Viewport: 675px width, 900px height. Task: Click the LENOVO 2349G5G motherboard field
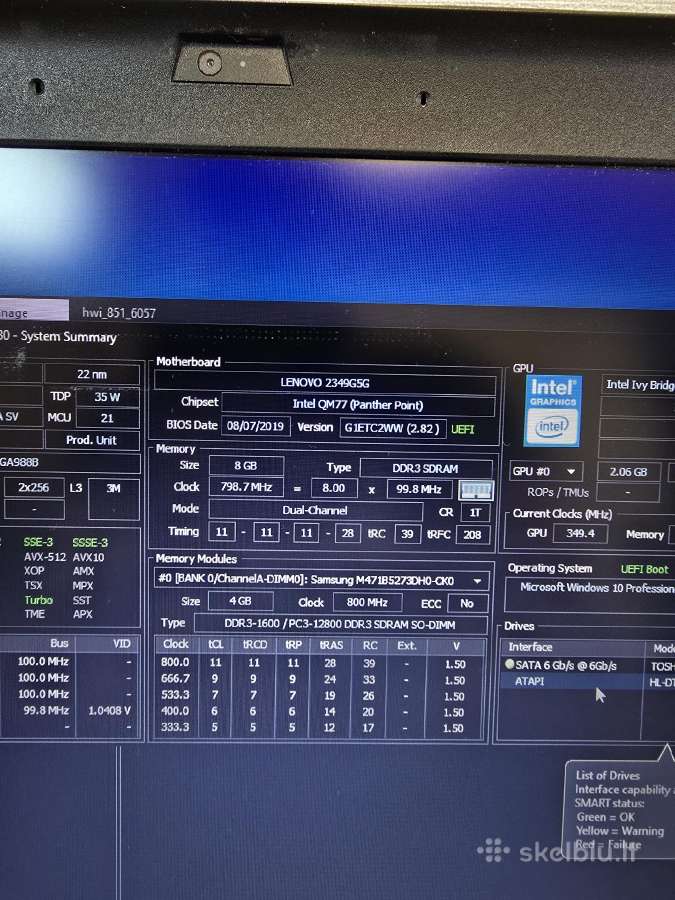click(x=325, y=383)
